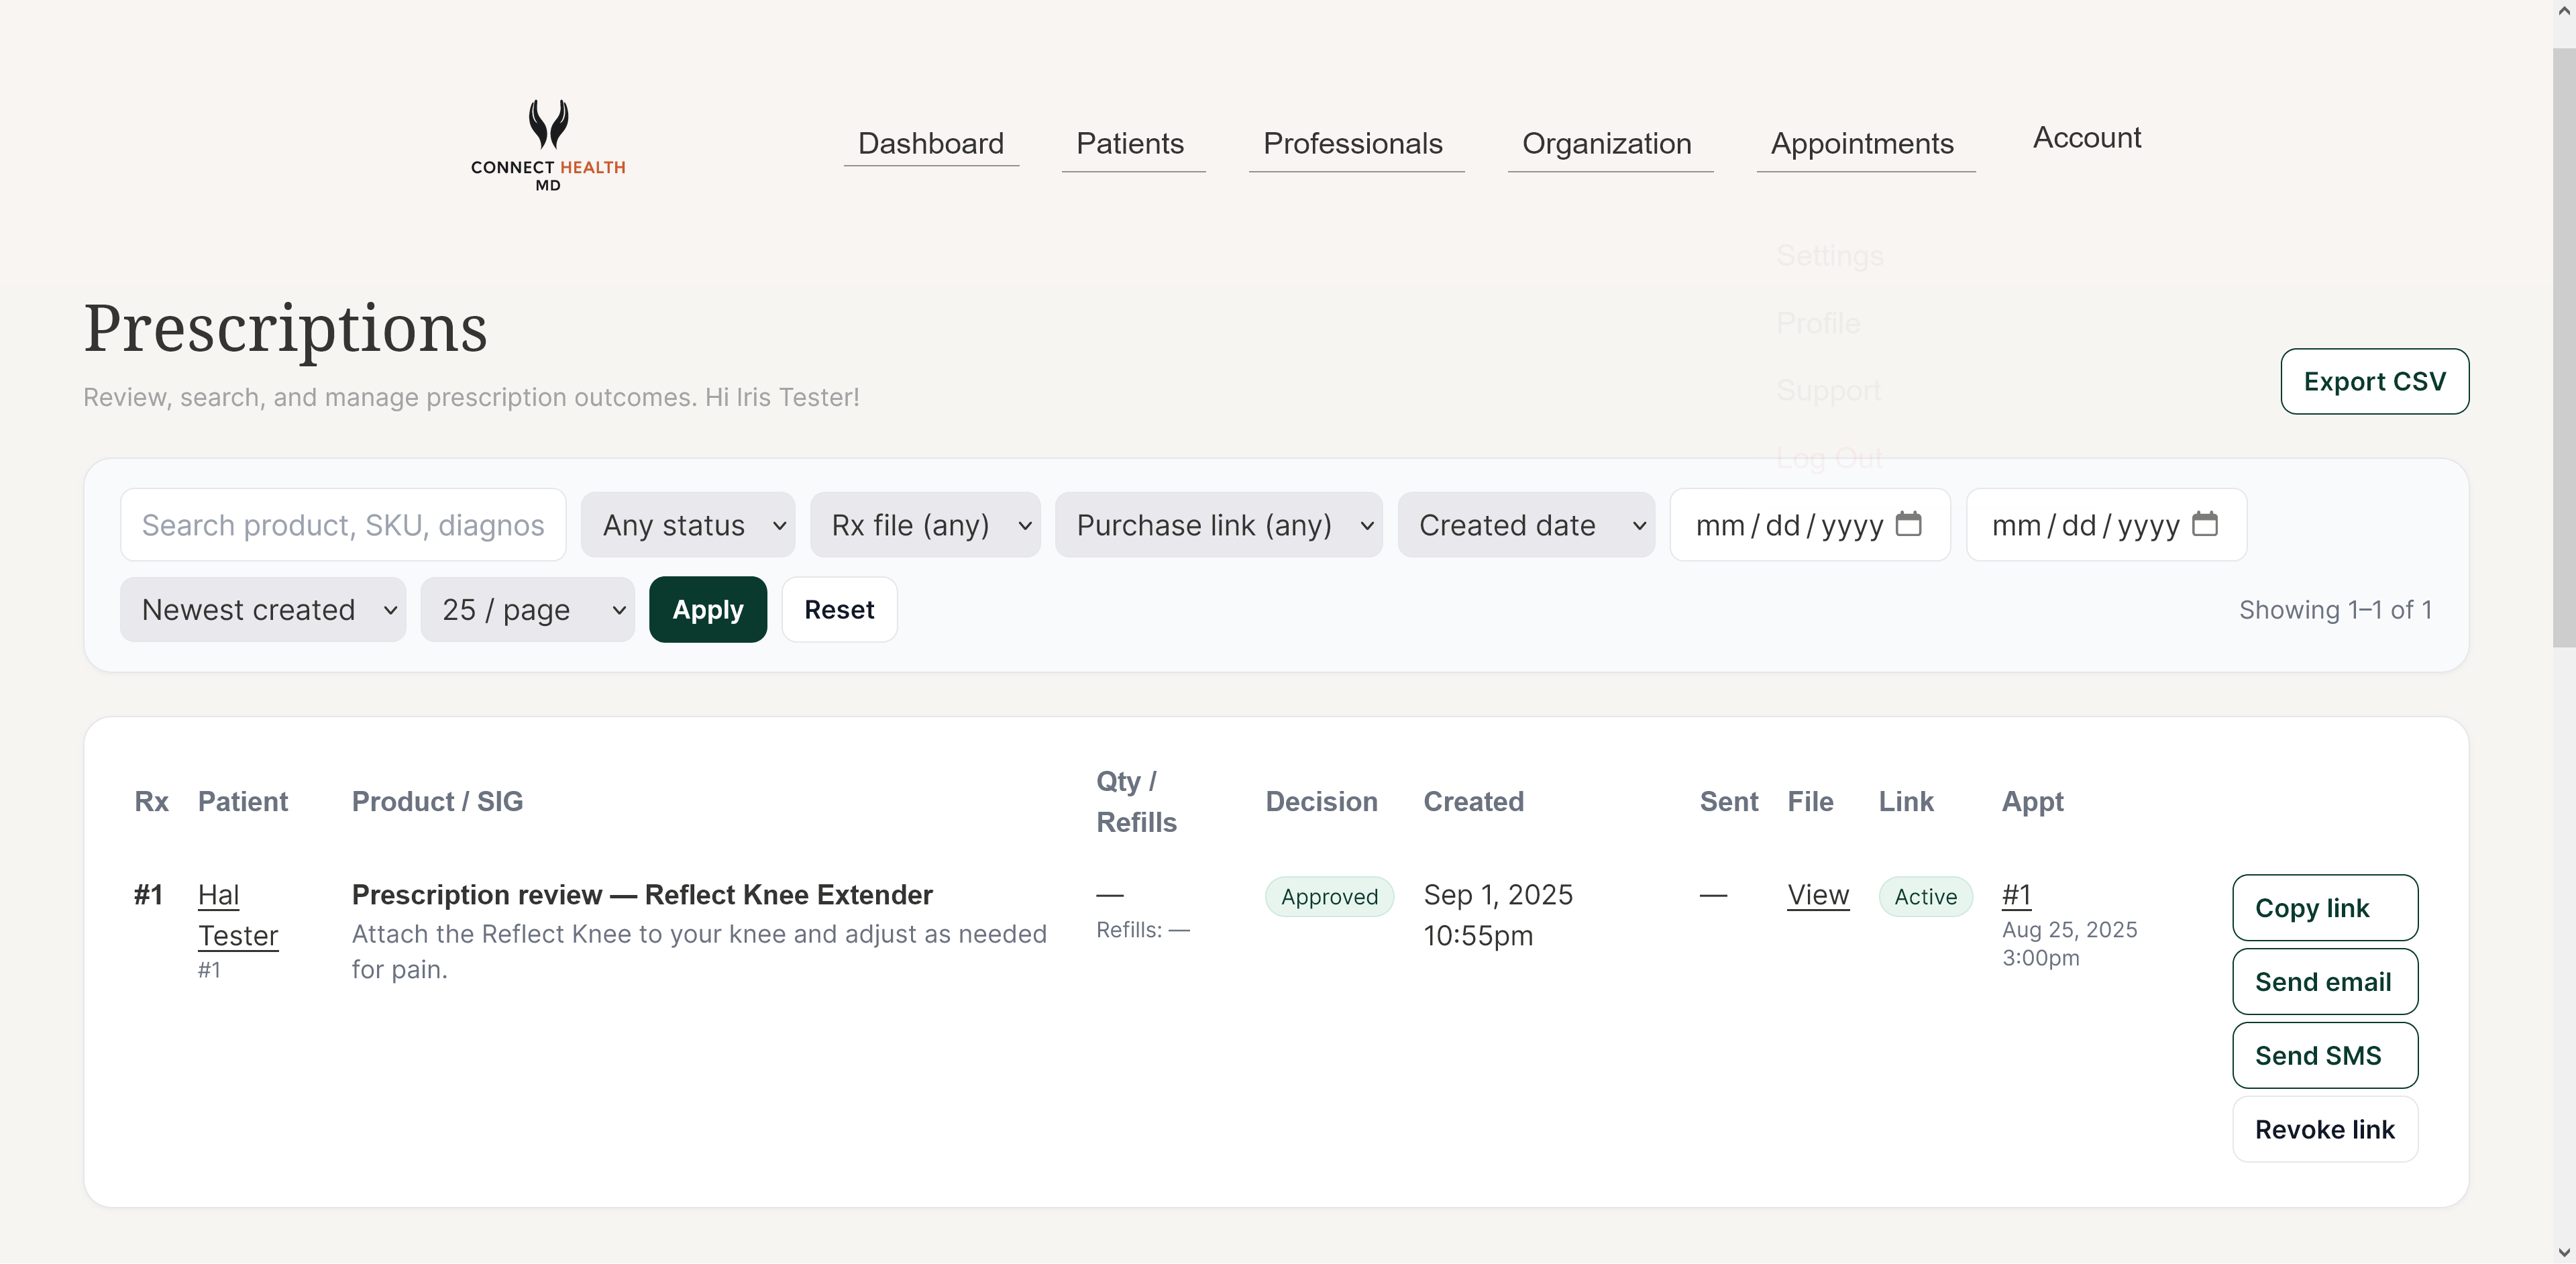Open the 25 / page selector
This screenshot has width=2576, height=1264.
pyautogui.click(x=528, y=609)
